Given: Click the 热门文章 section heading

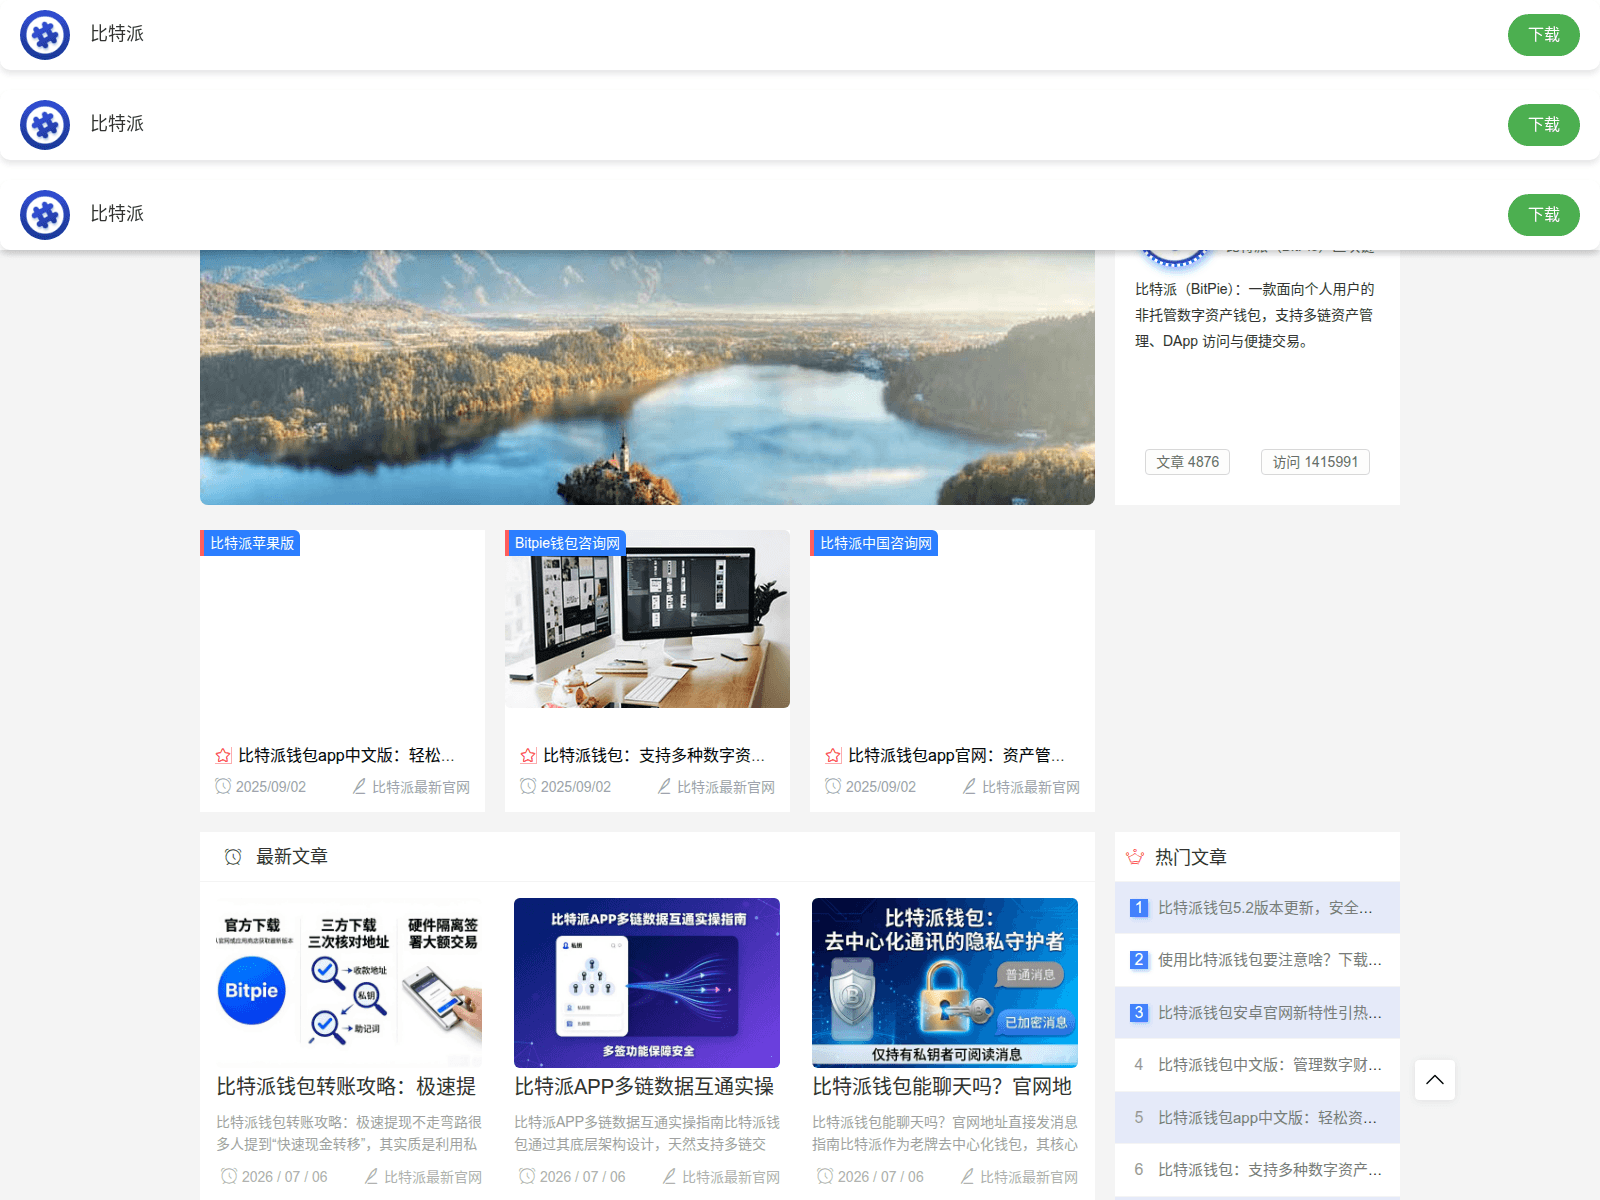Looking at the screenshot, I should [x=1191, y=857].
